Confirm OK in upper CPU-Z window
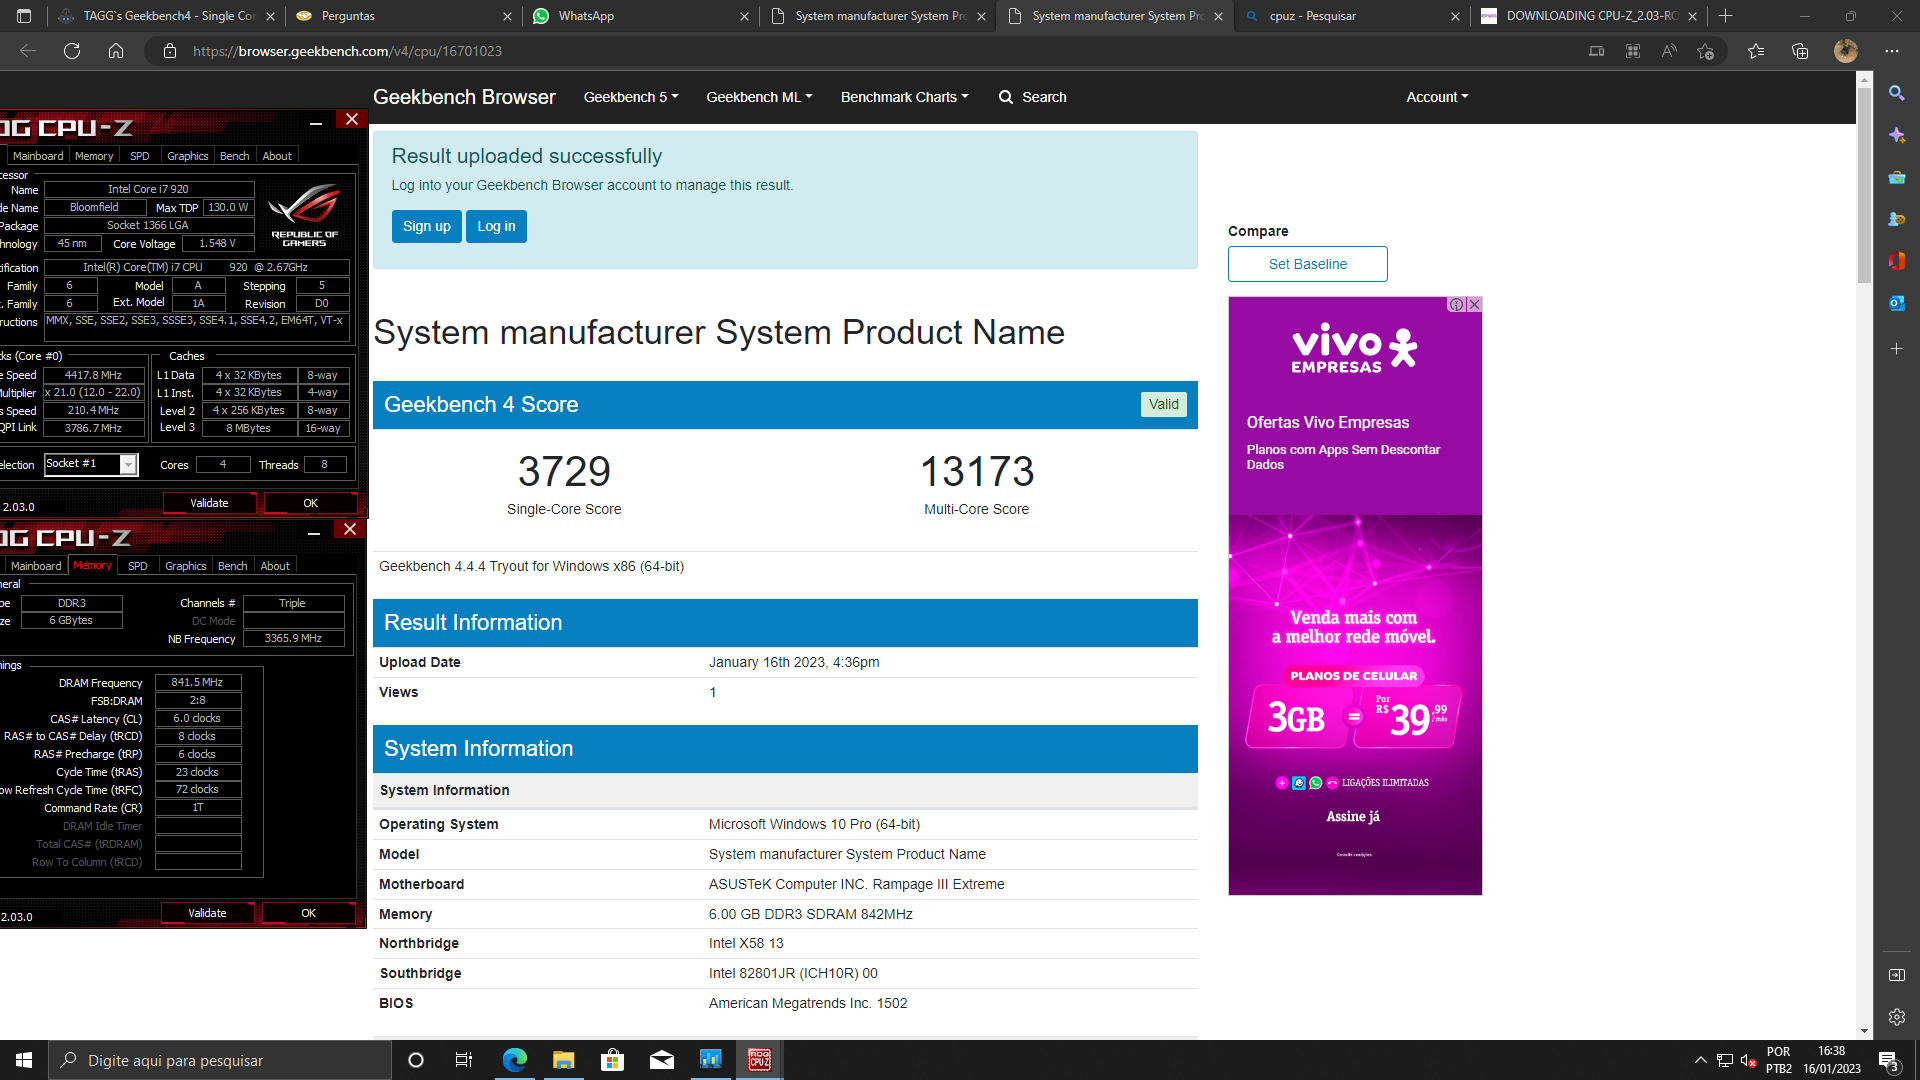The image size is (1920, 1080). (310, 503)
